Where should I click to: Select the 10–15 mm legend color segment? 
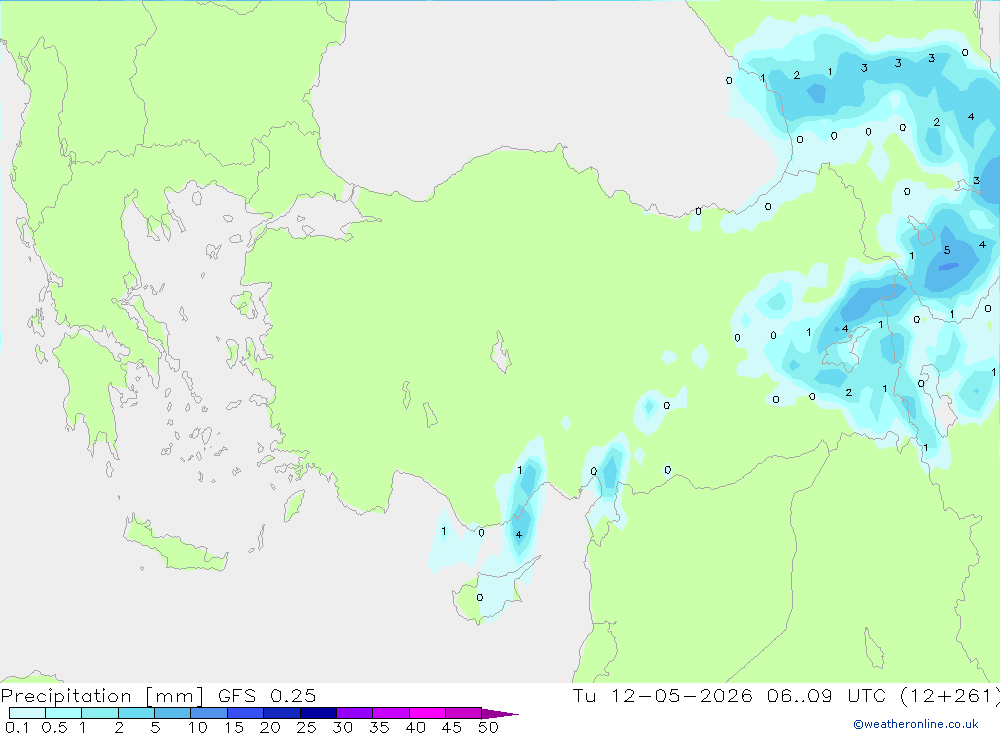click(209, 713)
